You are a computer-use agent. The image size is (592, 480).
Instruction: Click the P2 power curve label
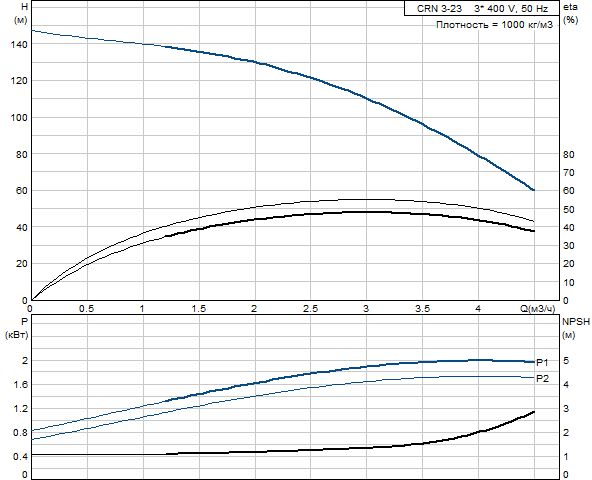coord(543,378)
